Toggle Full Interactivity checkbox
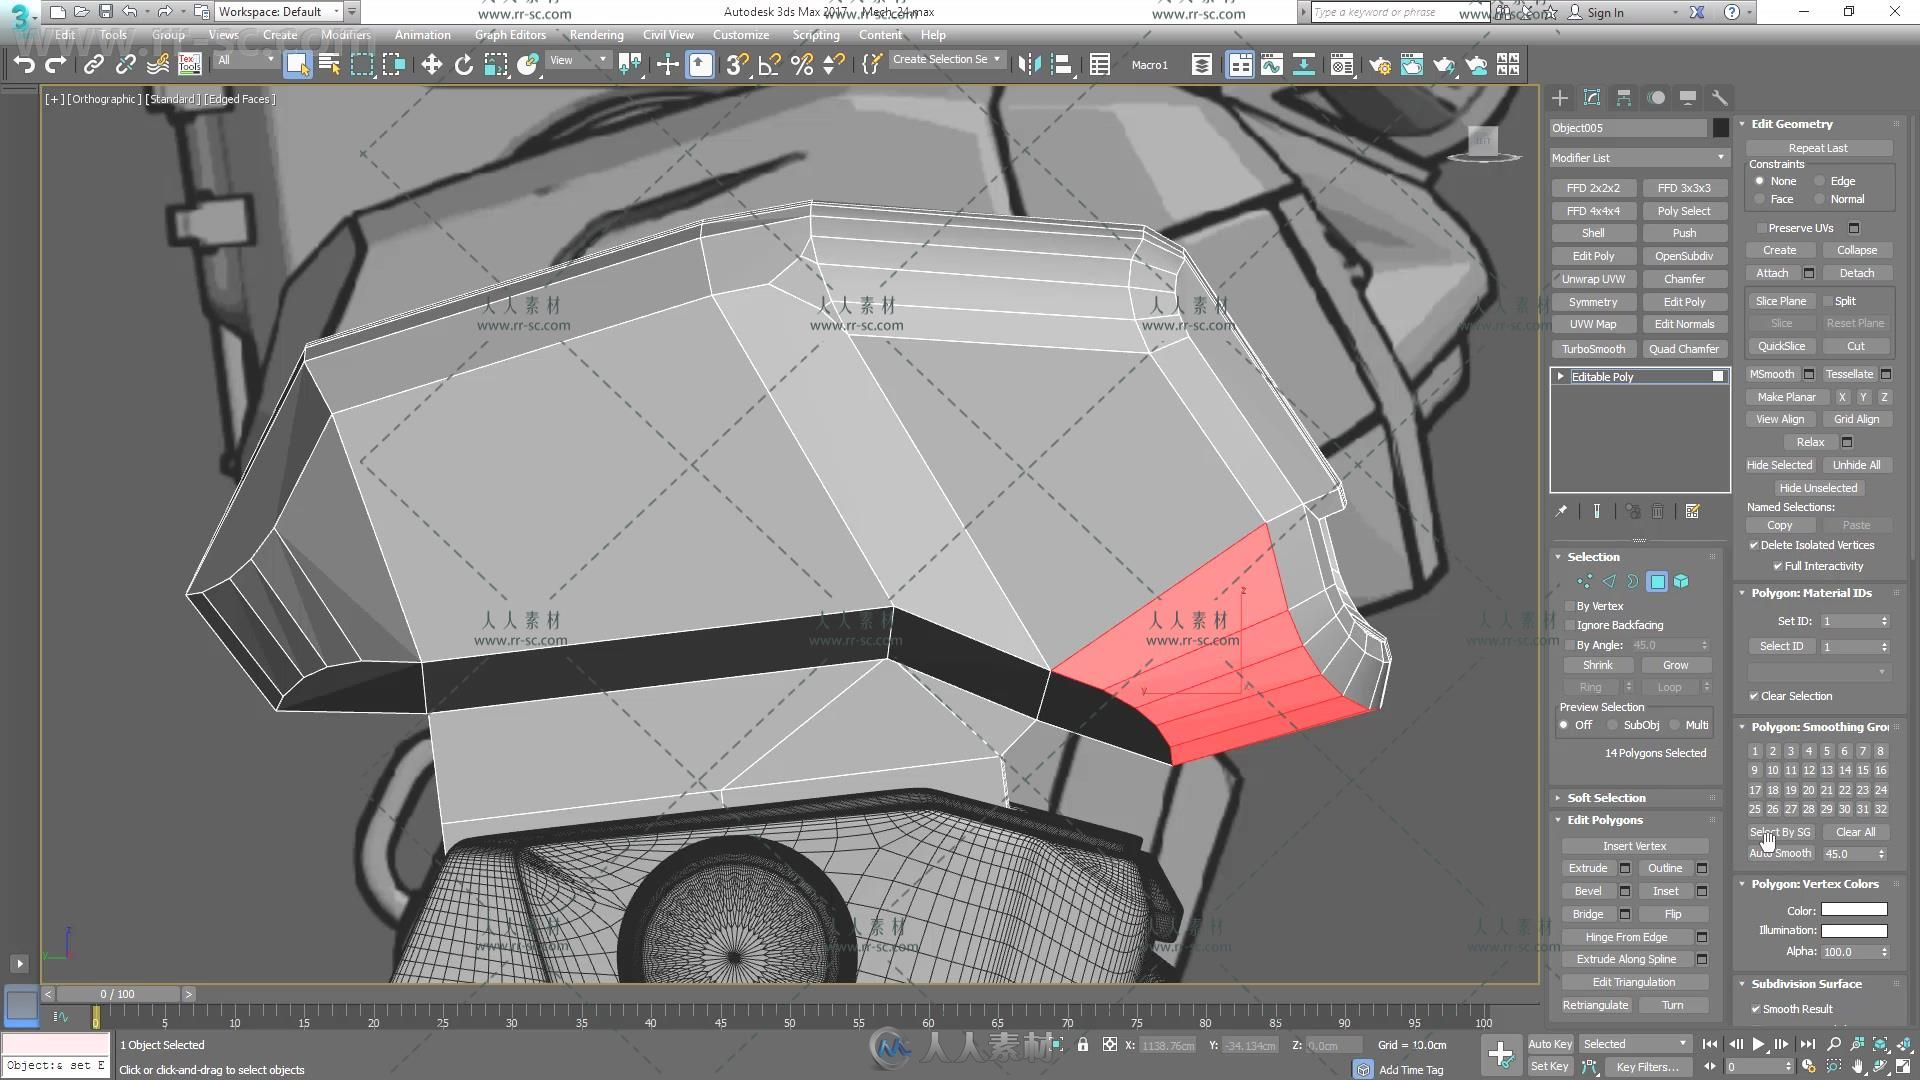Screen dimensions: 1920x1080 click(x=1778, y=566)
